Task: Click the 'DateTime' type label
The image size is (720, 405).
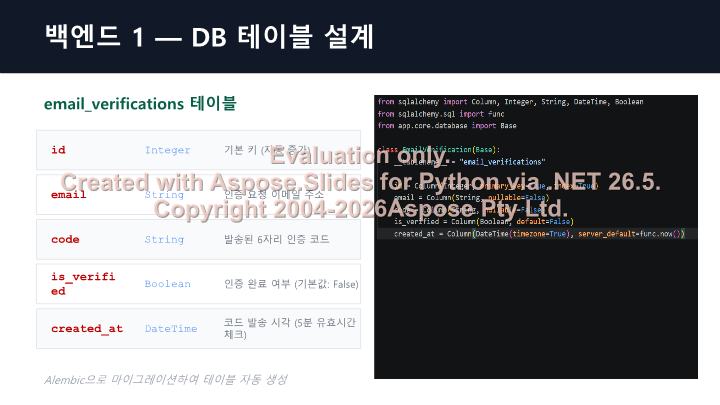Action: (x=171, y=329)
